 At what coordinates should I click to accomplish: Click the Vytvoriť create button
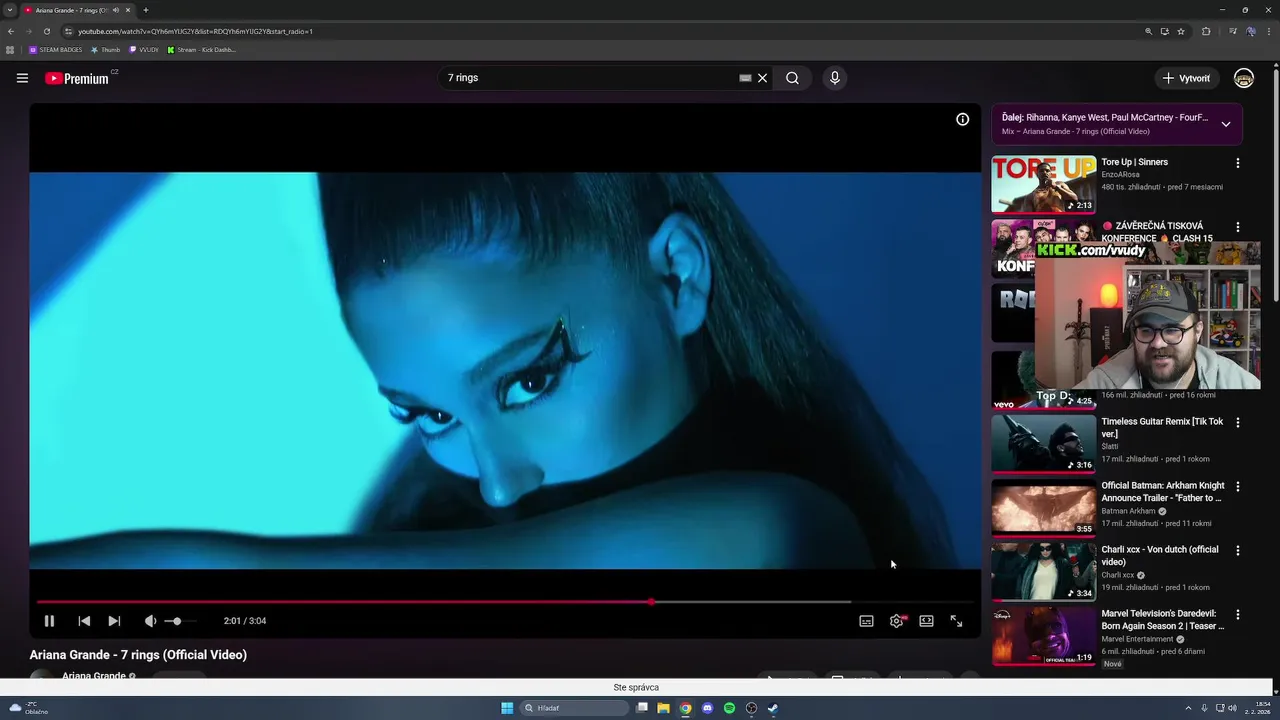pos(1187,78)
